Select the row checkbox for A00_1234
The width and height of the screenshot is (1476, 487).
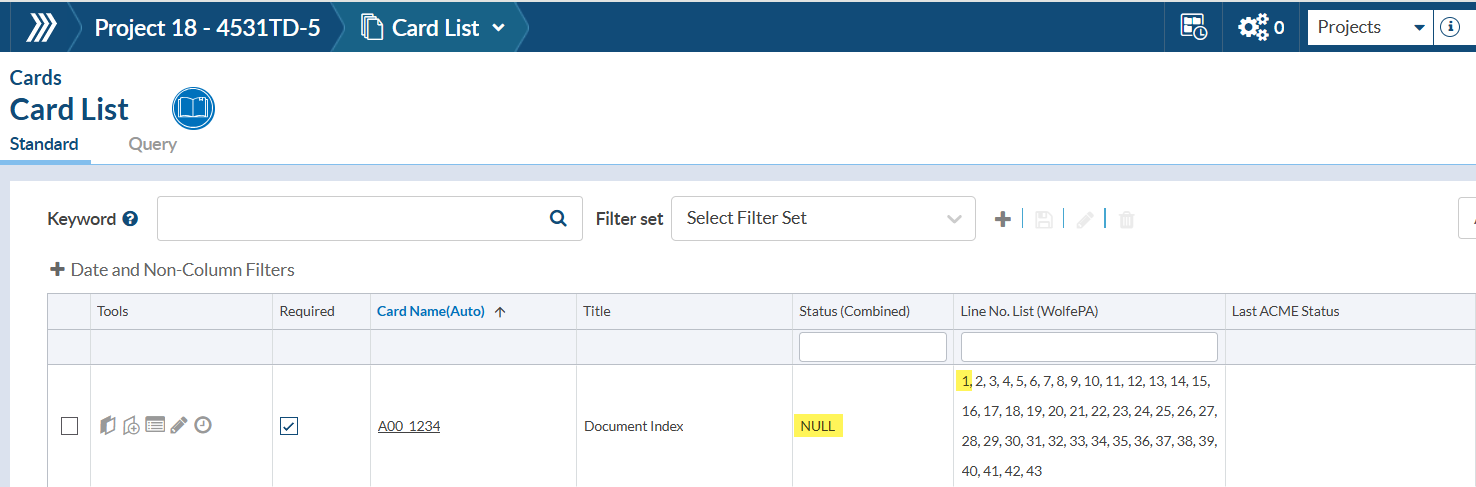coord(69,426)
